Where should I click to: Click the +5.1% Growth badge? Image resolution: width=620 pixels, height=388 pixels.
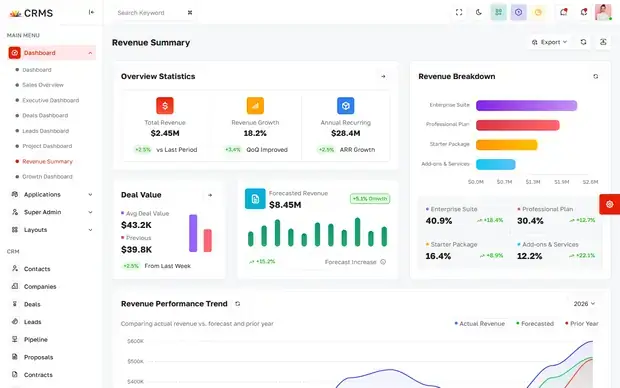click(370, 199)
